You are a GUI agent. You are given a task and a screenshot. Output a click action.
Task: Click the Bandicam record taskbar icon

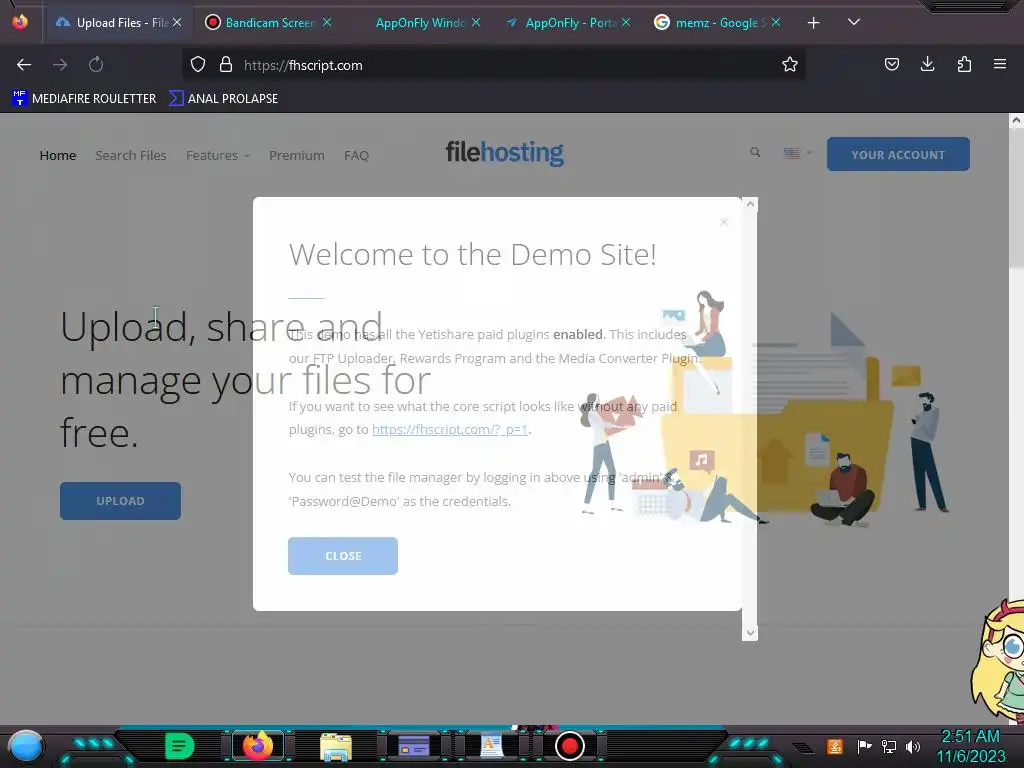pos(569,746)
